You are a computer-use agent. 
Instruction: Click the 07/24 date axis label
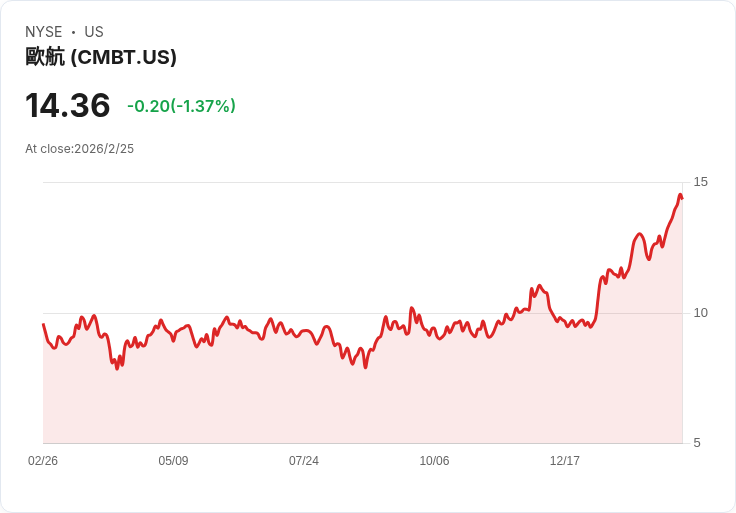[x=304, y=461]
